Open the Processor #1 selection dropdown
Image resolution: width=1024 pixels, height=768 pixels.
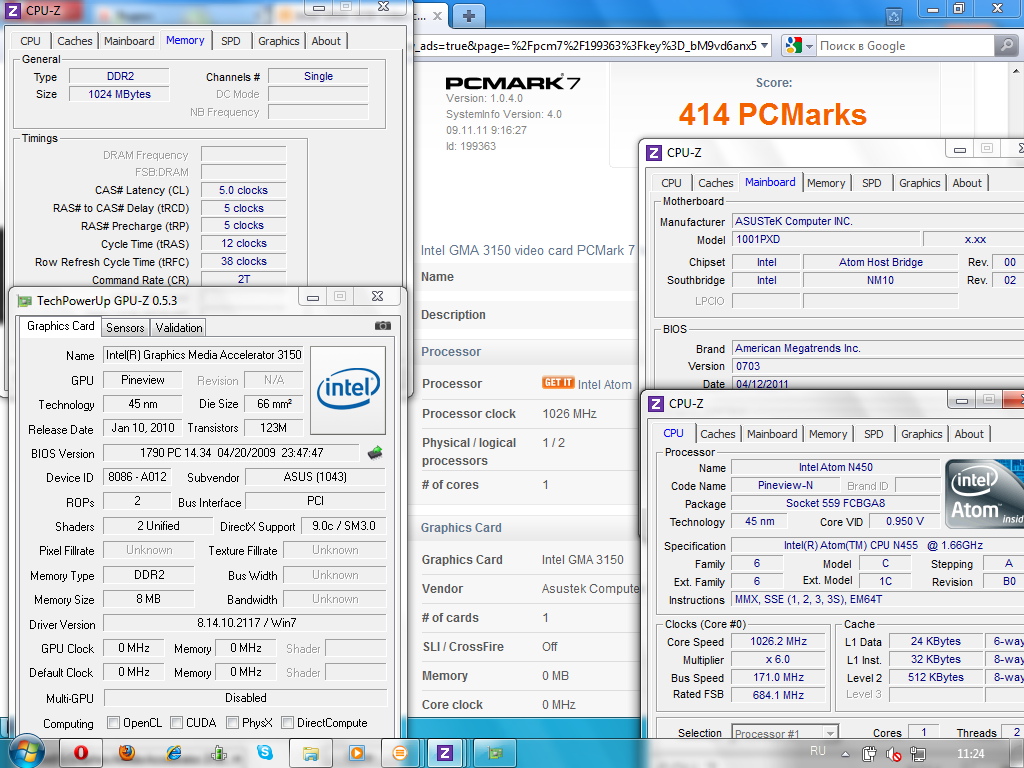coord(829,733)
